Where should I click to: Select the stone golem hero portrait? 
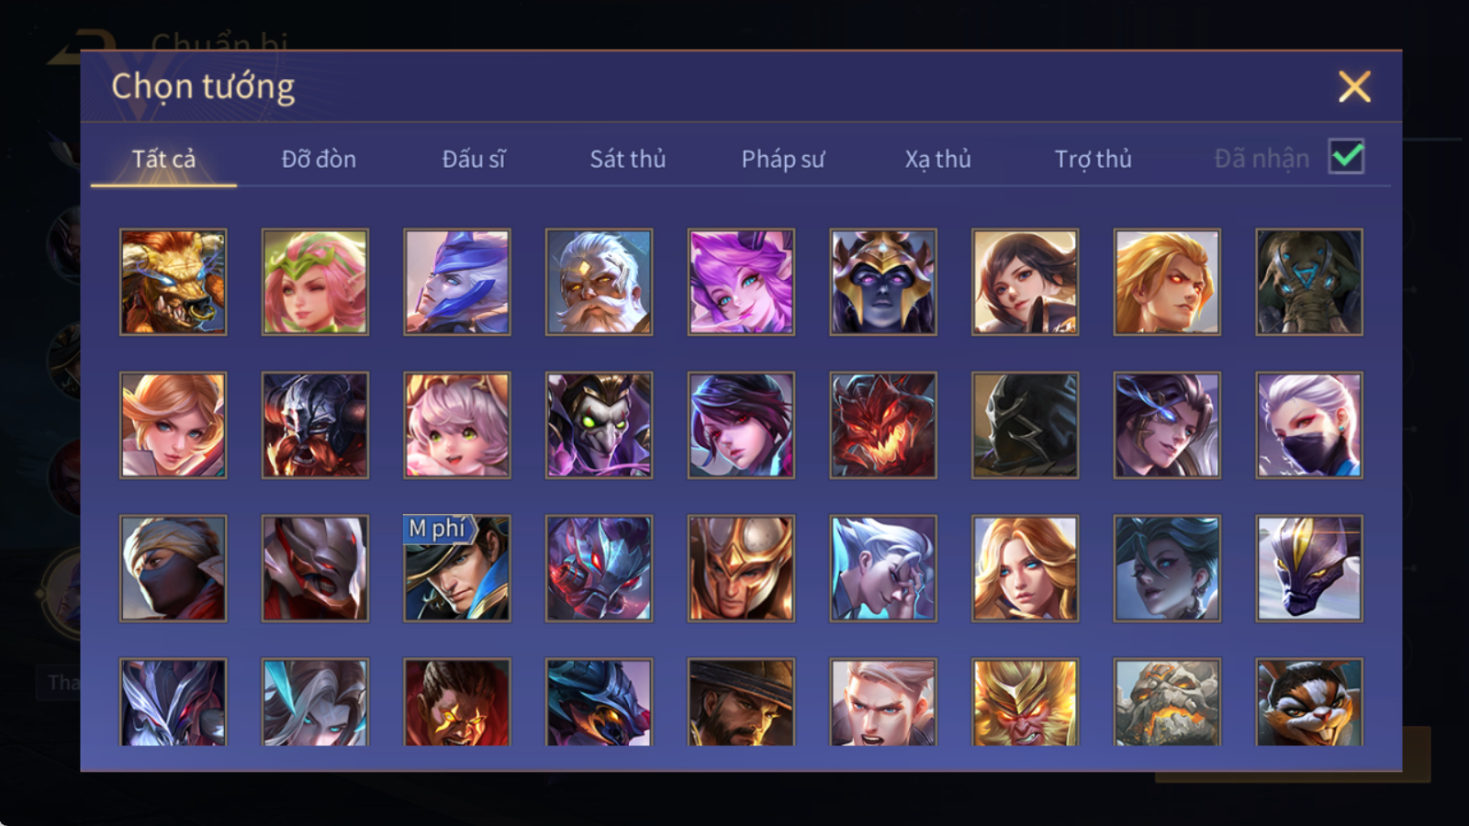click(x=1167, y=701)
